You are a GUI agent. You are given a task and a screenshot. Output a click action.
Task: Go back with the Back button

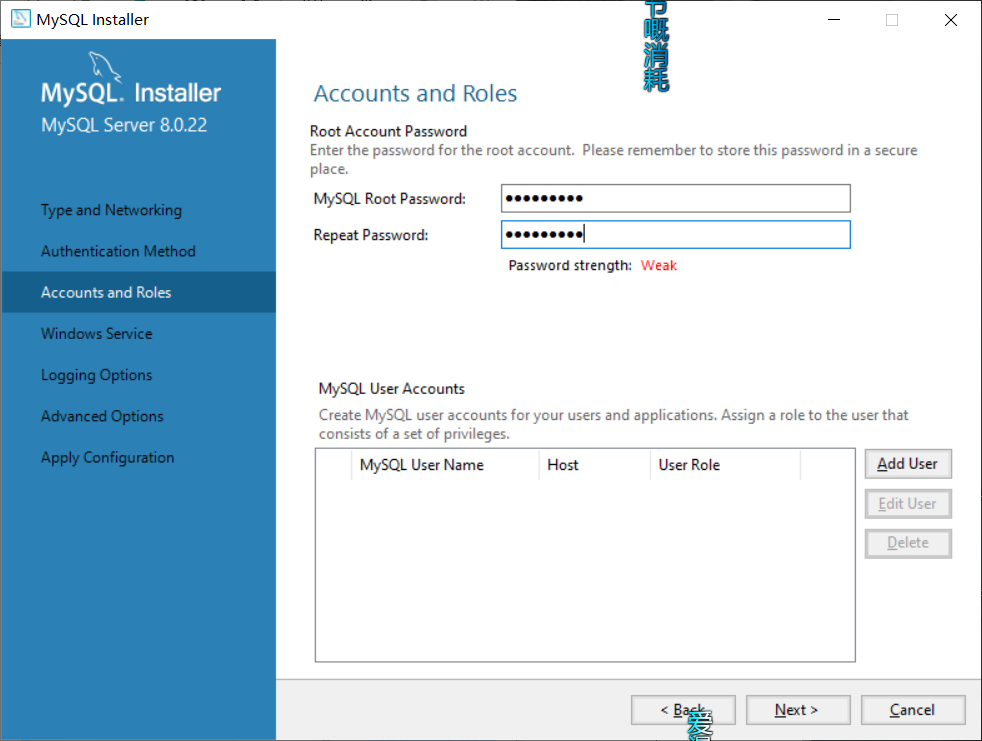pyautogui.click(x=683, y=710)
